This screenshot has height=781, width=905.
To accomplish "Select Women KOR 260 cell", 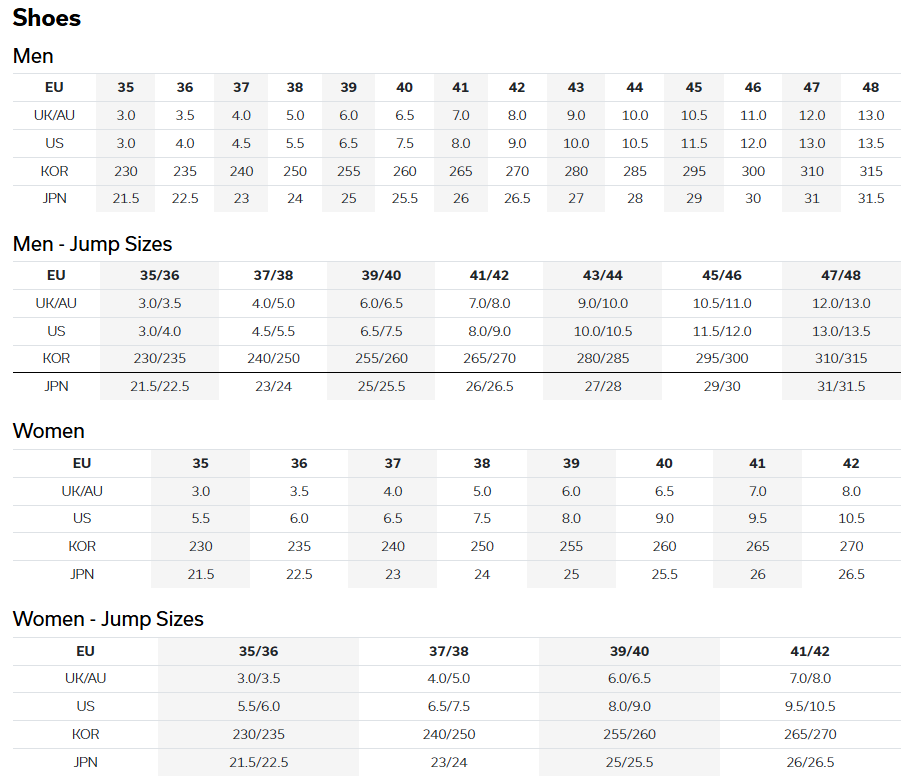I will [x=664, y=546].
